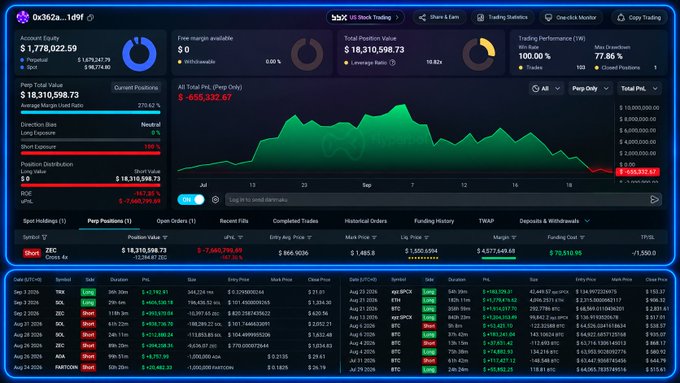
Task: Click the All Total PnL value -655,332.67
Action: click(x=205, y=98)
